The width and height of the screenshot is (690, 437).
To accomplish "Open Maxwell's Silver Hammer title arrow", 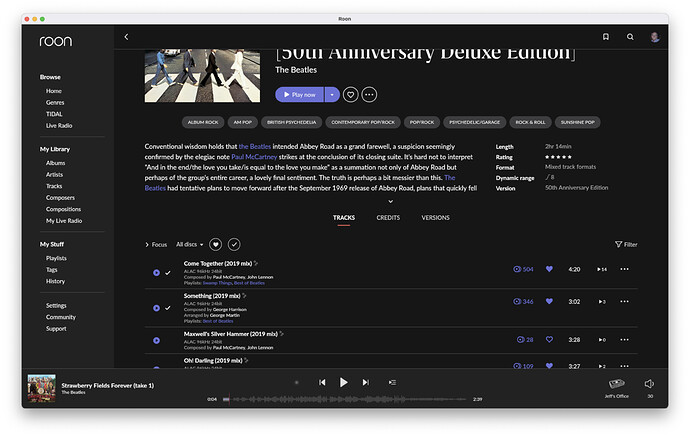I will (x=282, y=334).
